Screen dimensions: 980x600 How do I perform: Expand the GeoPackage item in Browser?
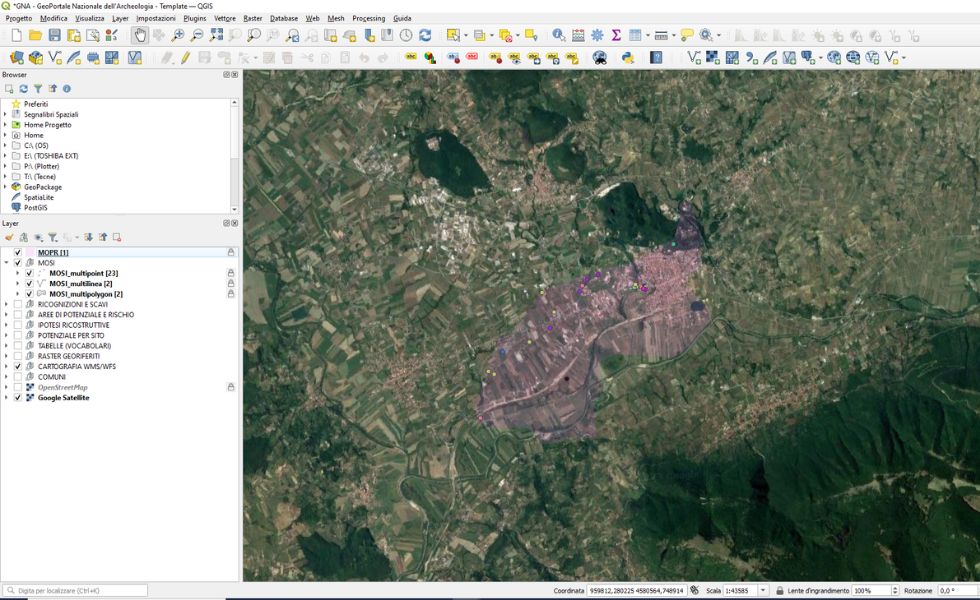click(7, 186)
